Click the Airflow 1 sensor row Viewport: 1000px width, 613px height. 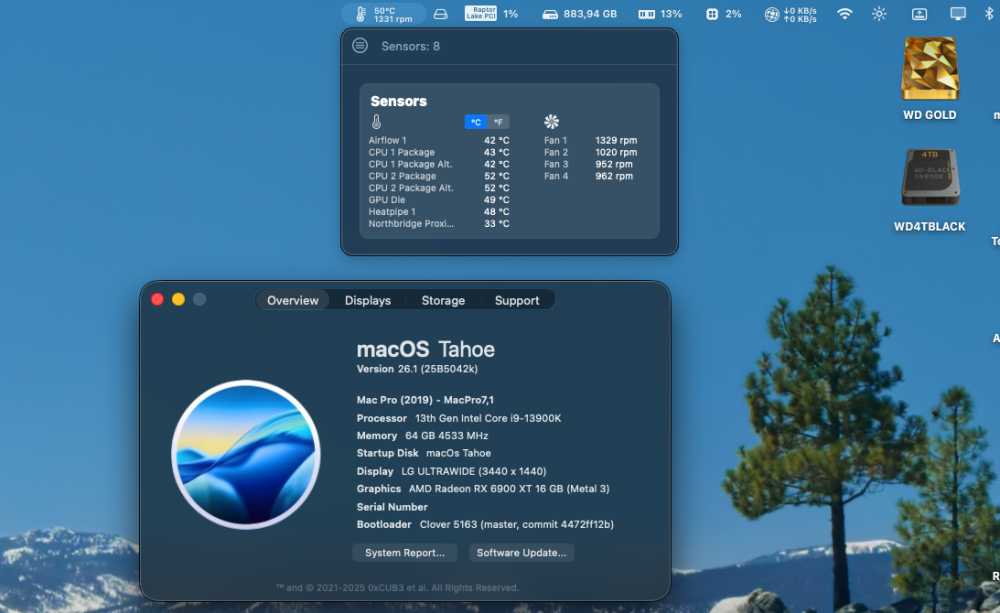coord(439,140)
